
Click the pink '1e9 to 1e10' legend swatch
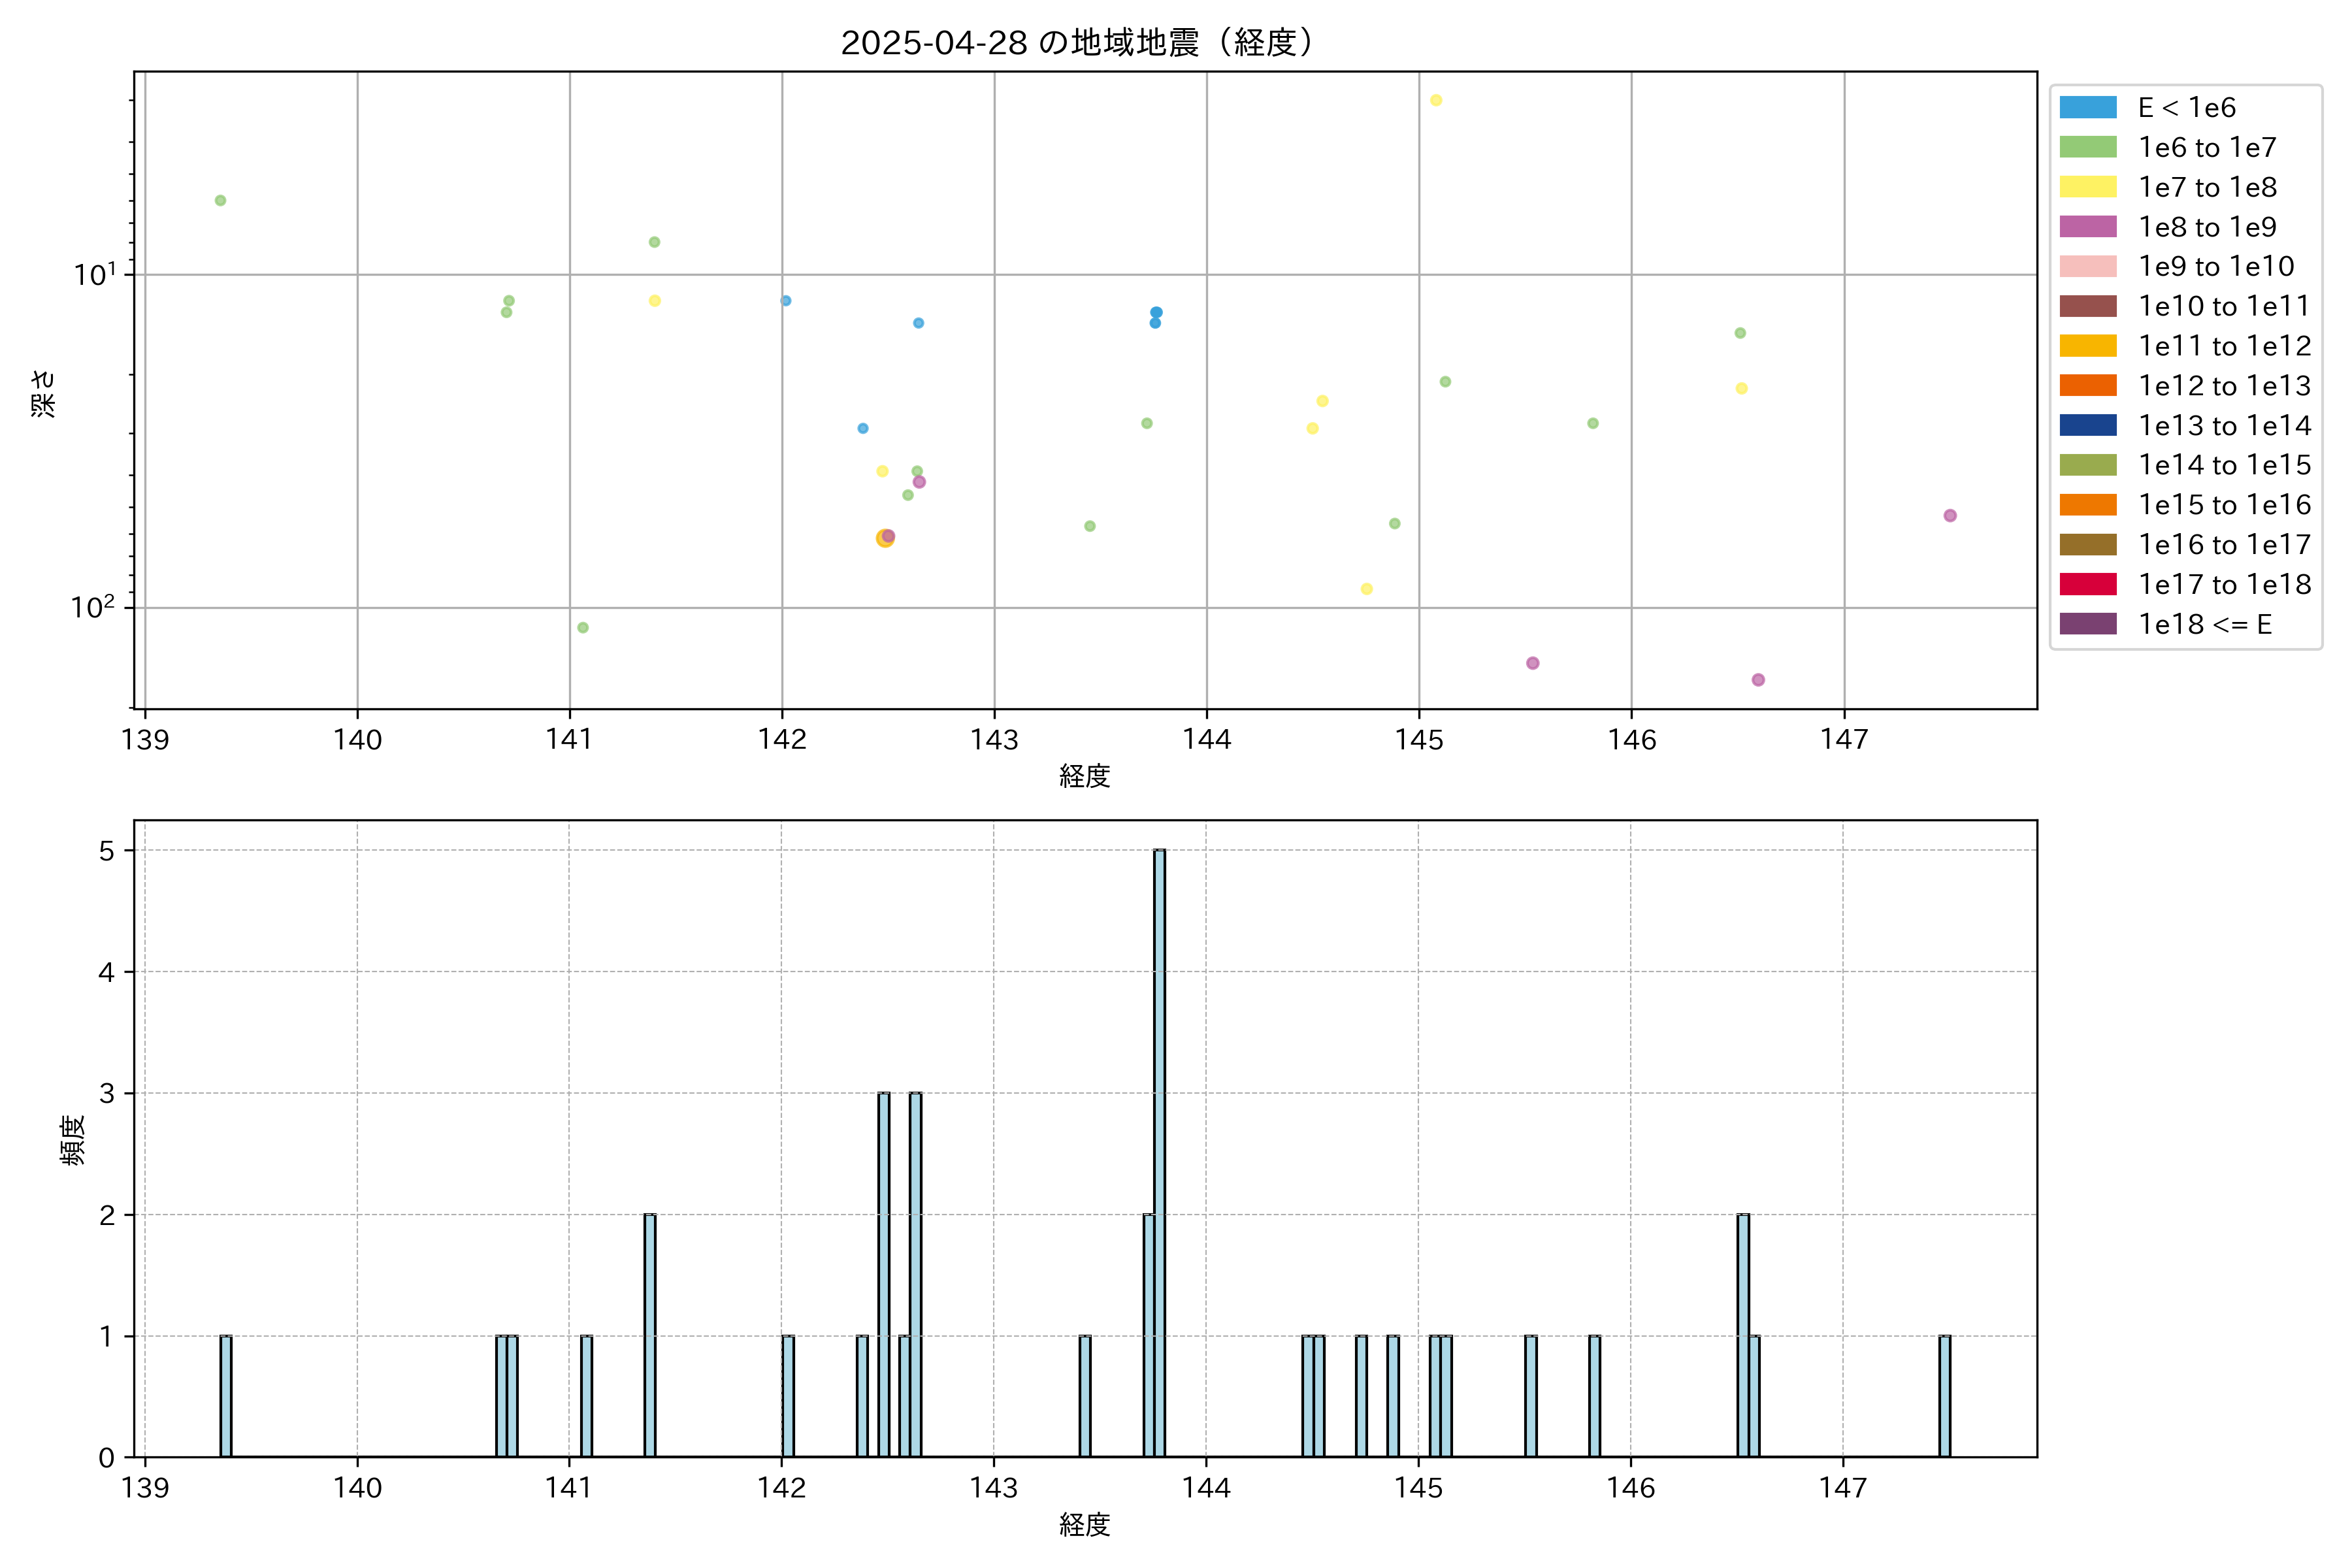[2087, 266]
